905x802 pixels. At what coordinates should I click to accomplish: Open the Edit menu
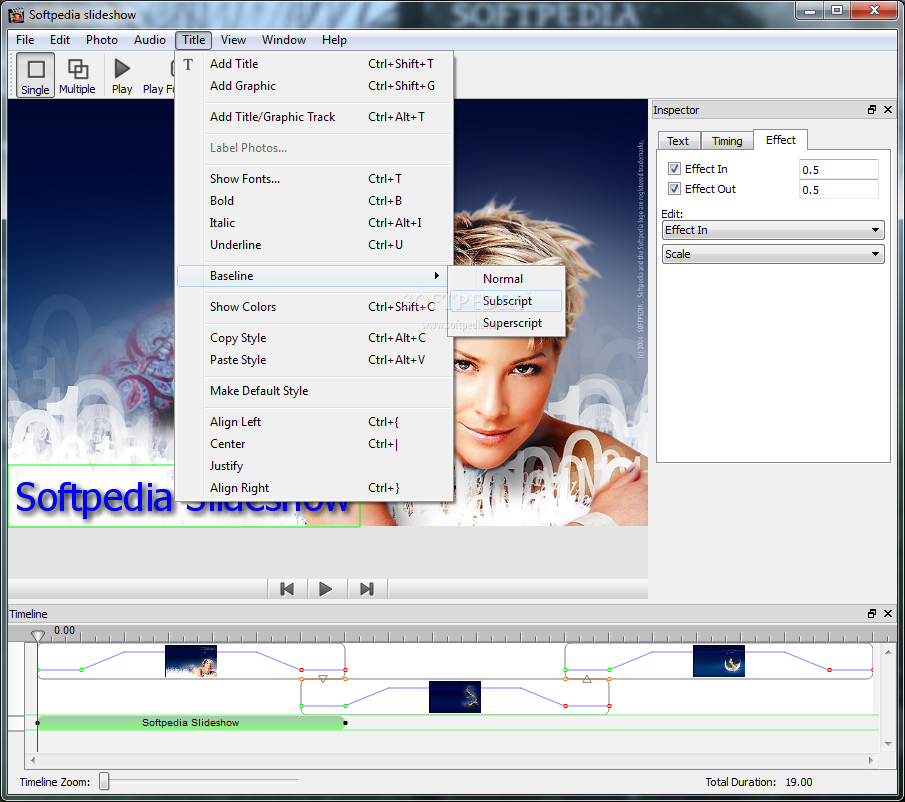click(x=60, y=40)
